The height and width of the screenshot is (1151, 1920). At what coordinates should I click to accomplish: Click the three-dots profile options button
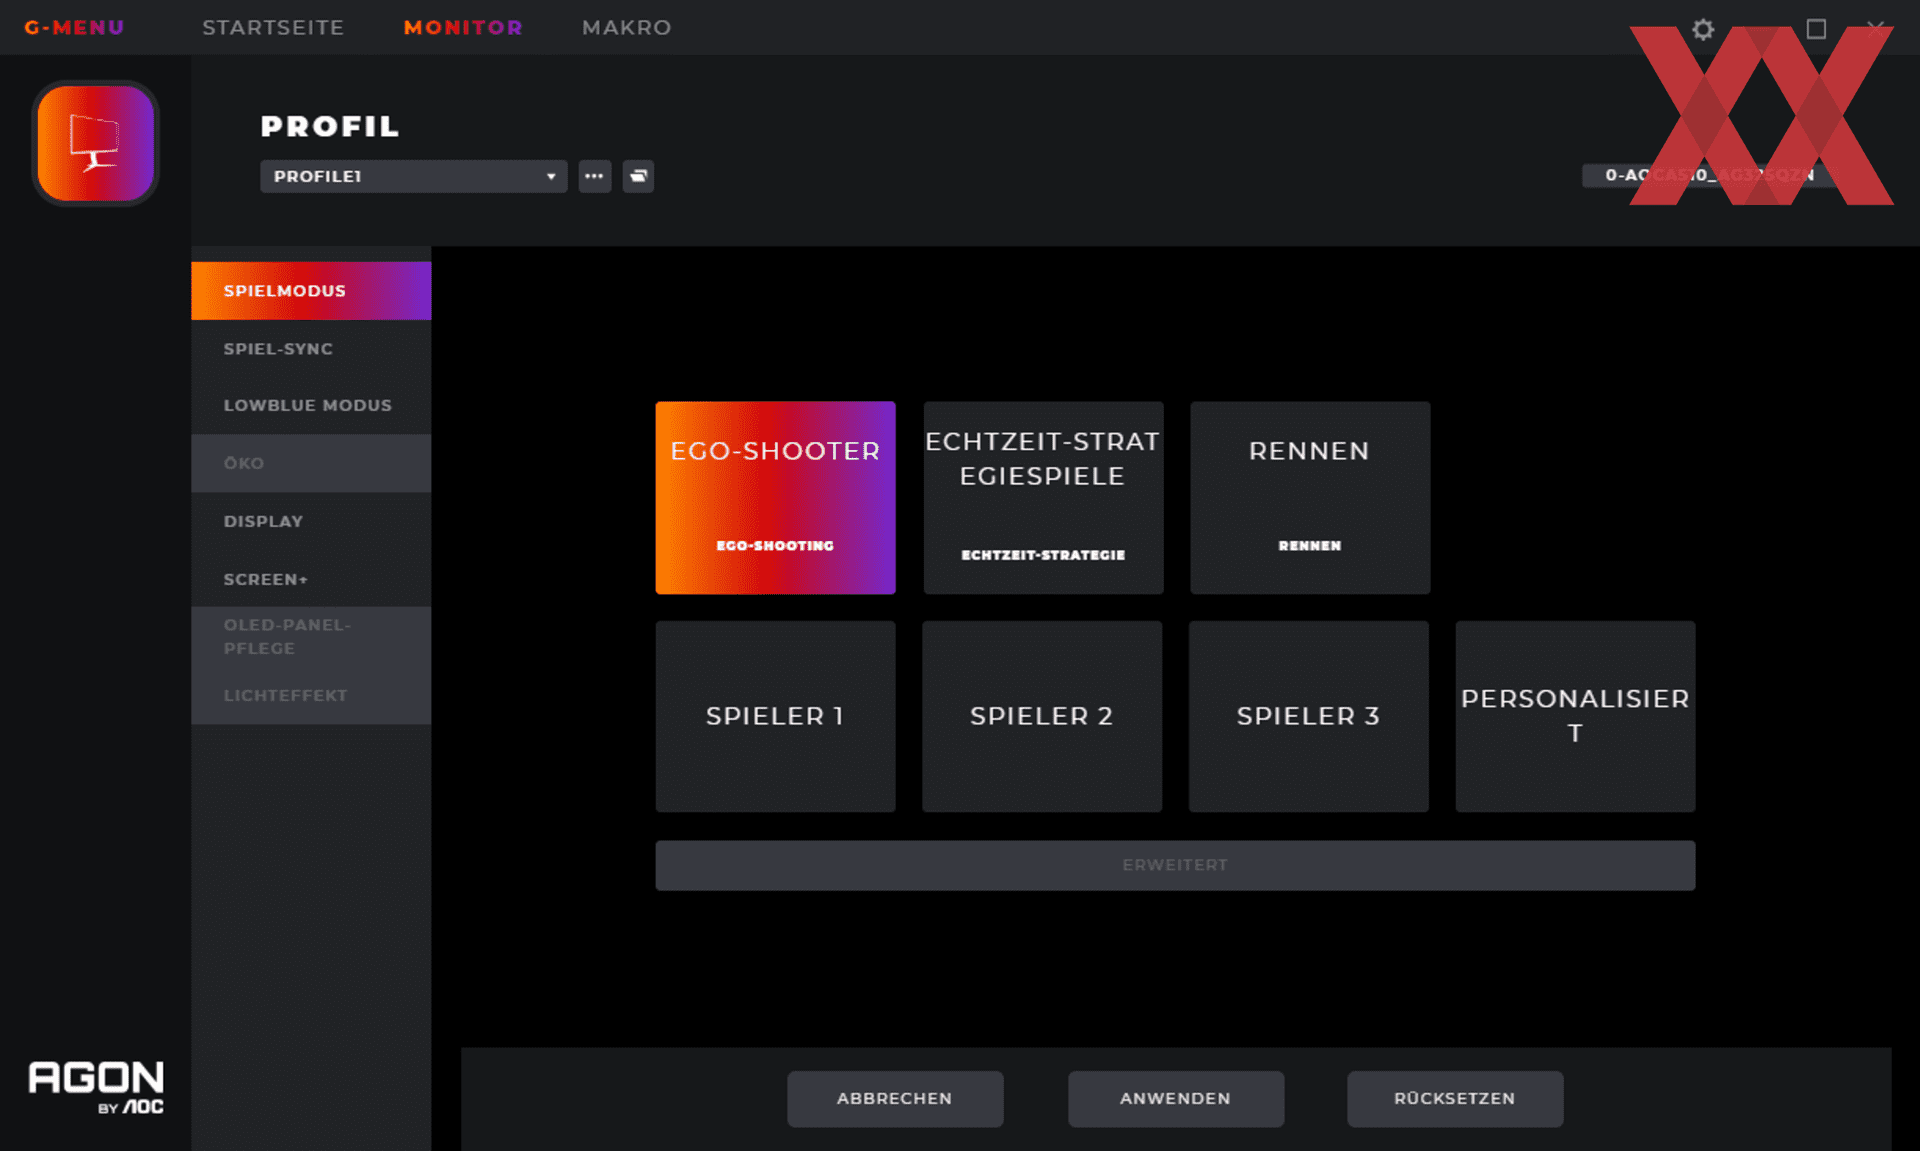594,176
